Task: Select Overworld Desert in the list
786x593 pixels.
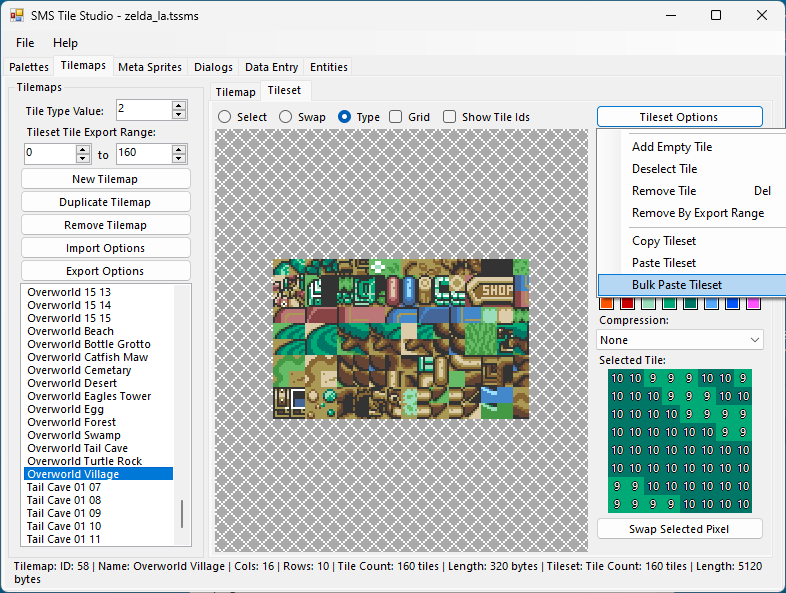Action: (x=98, y=383)
